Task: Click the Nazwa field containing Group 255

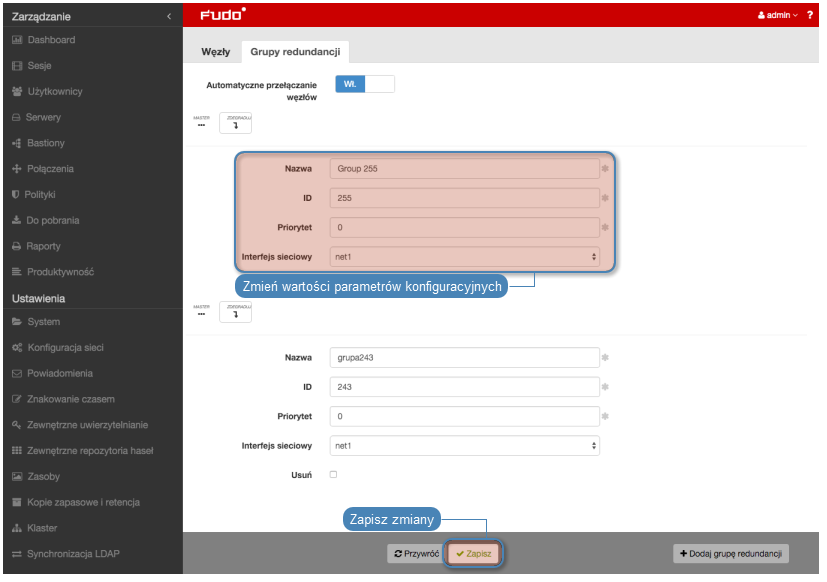Action: 465,169
